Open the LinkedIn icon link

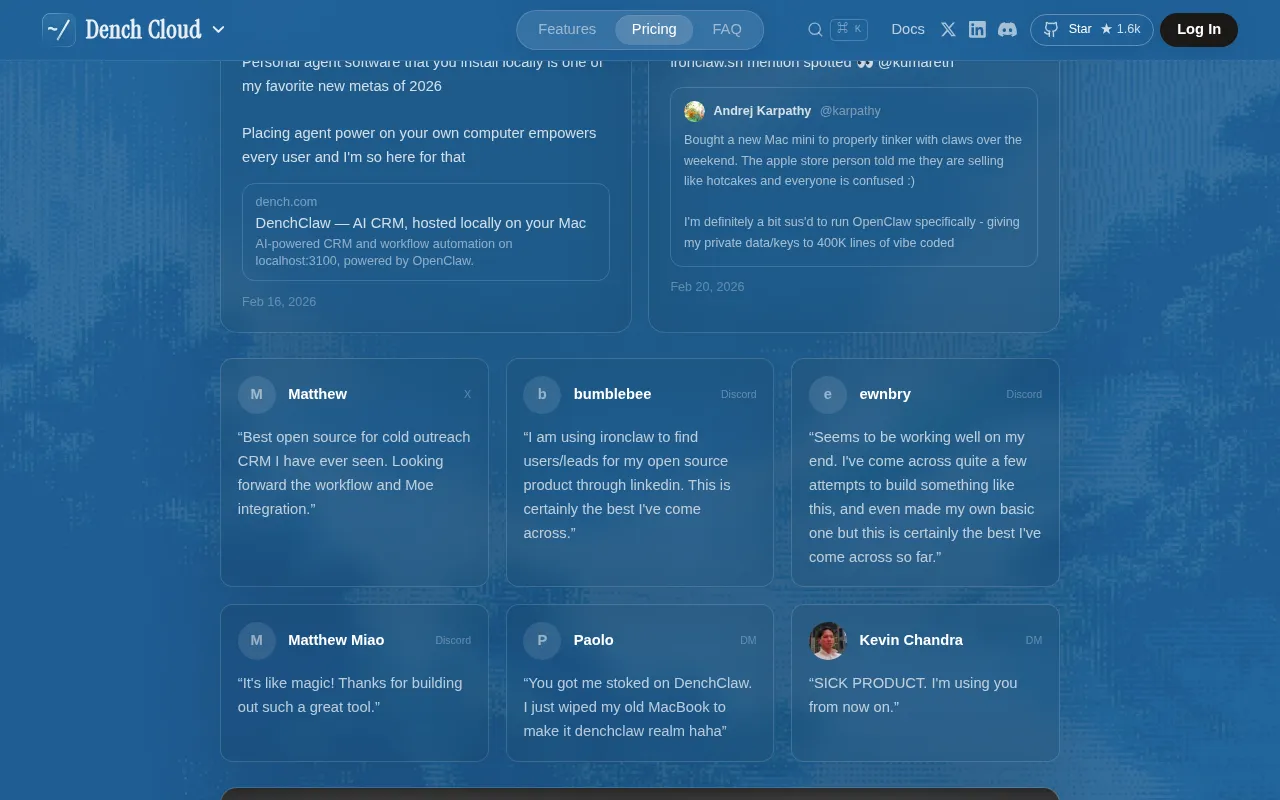pyautogui.click(x=978, y=30)
